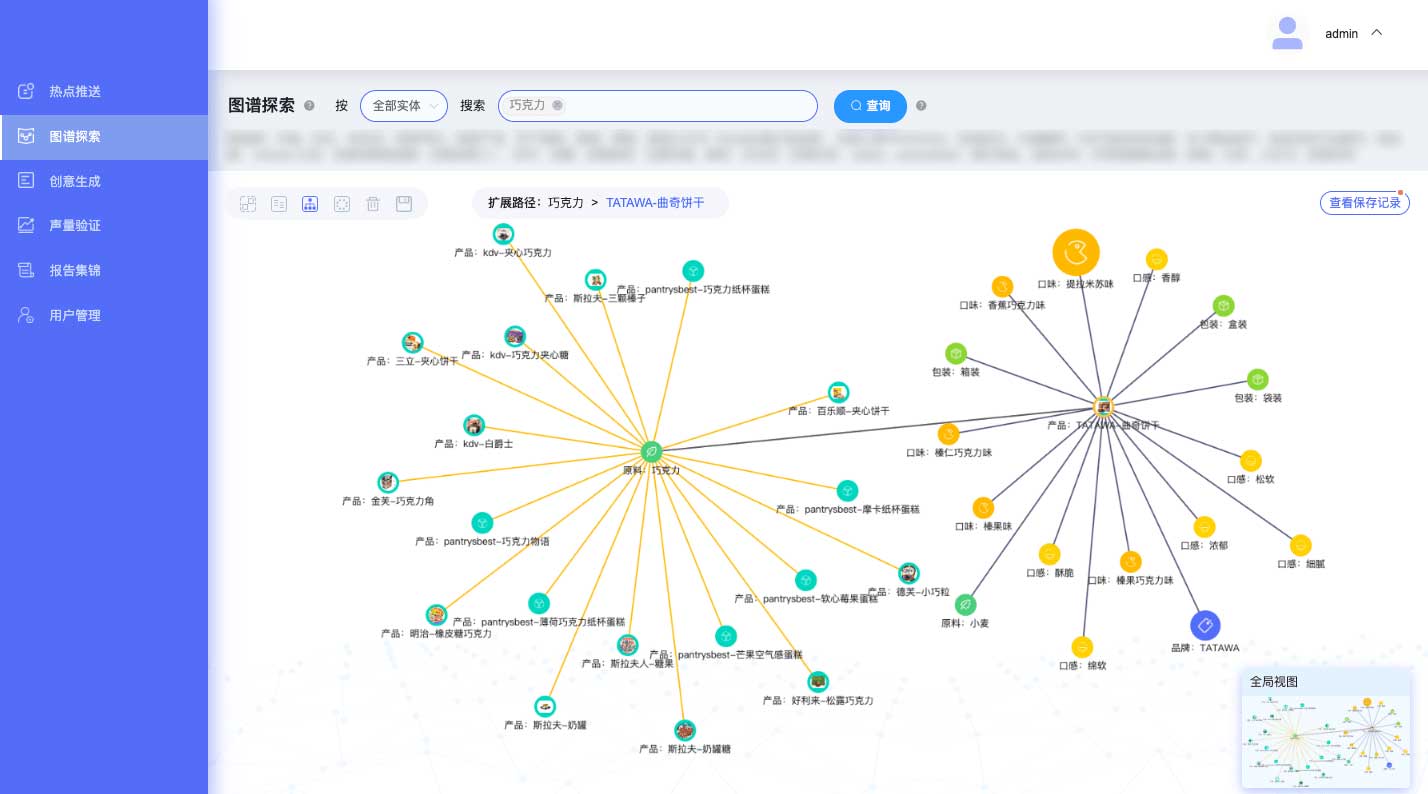Open the 全部实体 entity dropdown

click(403, 106)
